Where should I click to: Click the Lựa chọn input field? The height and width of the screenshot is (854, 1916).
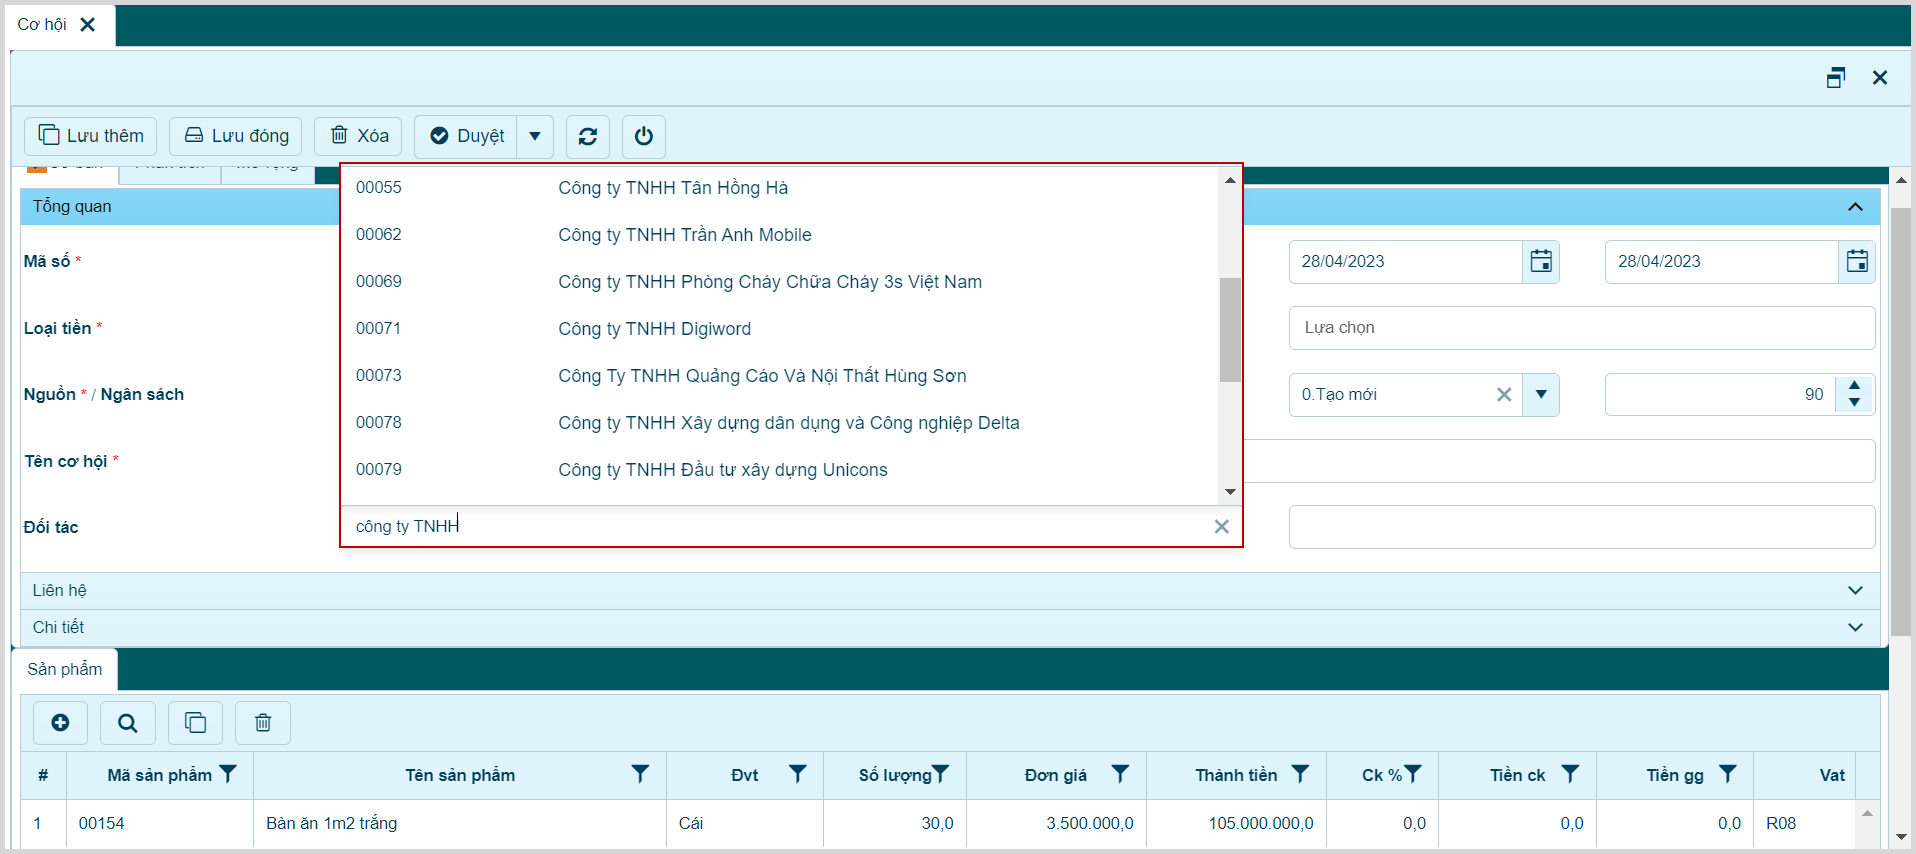click(x=1581, y=328)
